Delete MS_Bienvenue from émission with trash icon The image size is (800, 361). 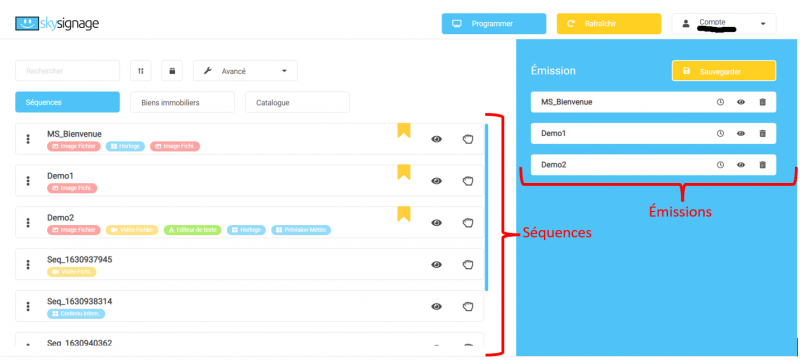pyautogui.click(x=763, y=102)
